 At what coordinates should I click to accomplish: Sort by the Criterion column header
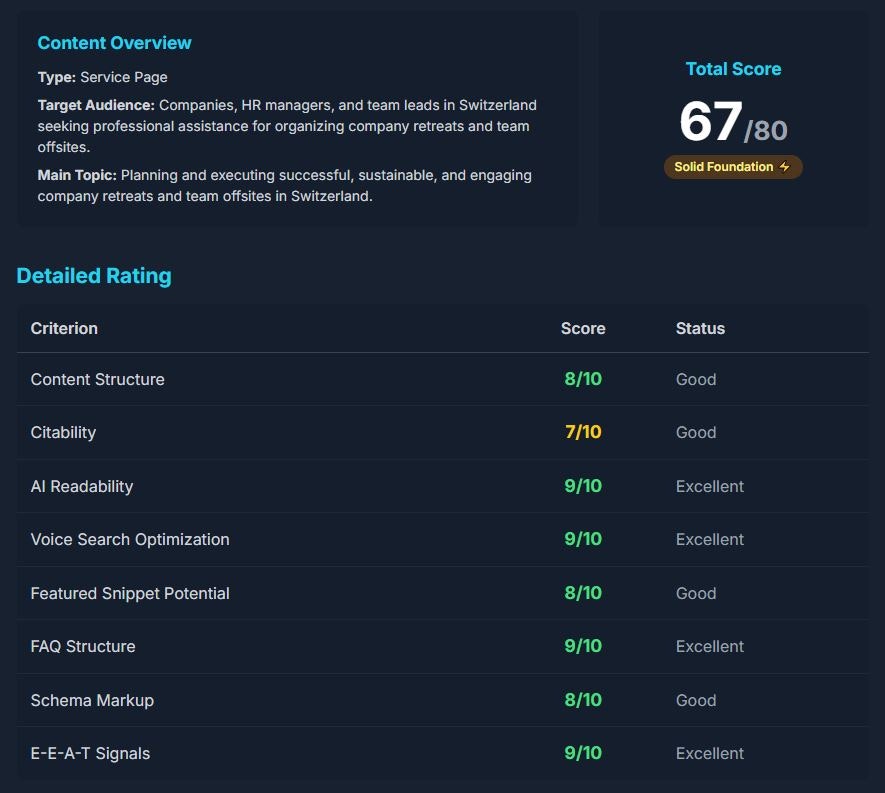click(64, 328)
